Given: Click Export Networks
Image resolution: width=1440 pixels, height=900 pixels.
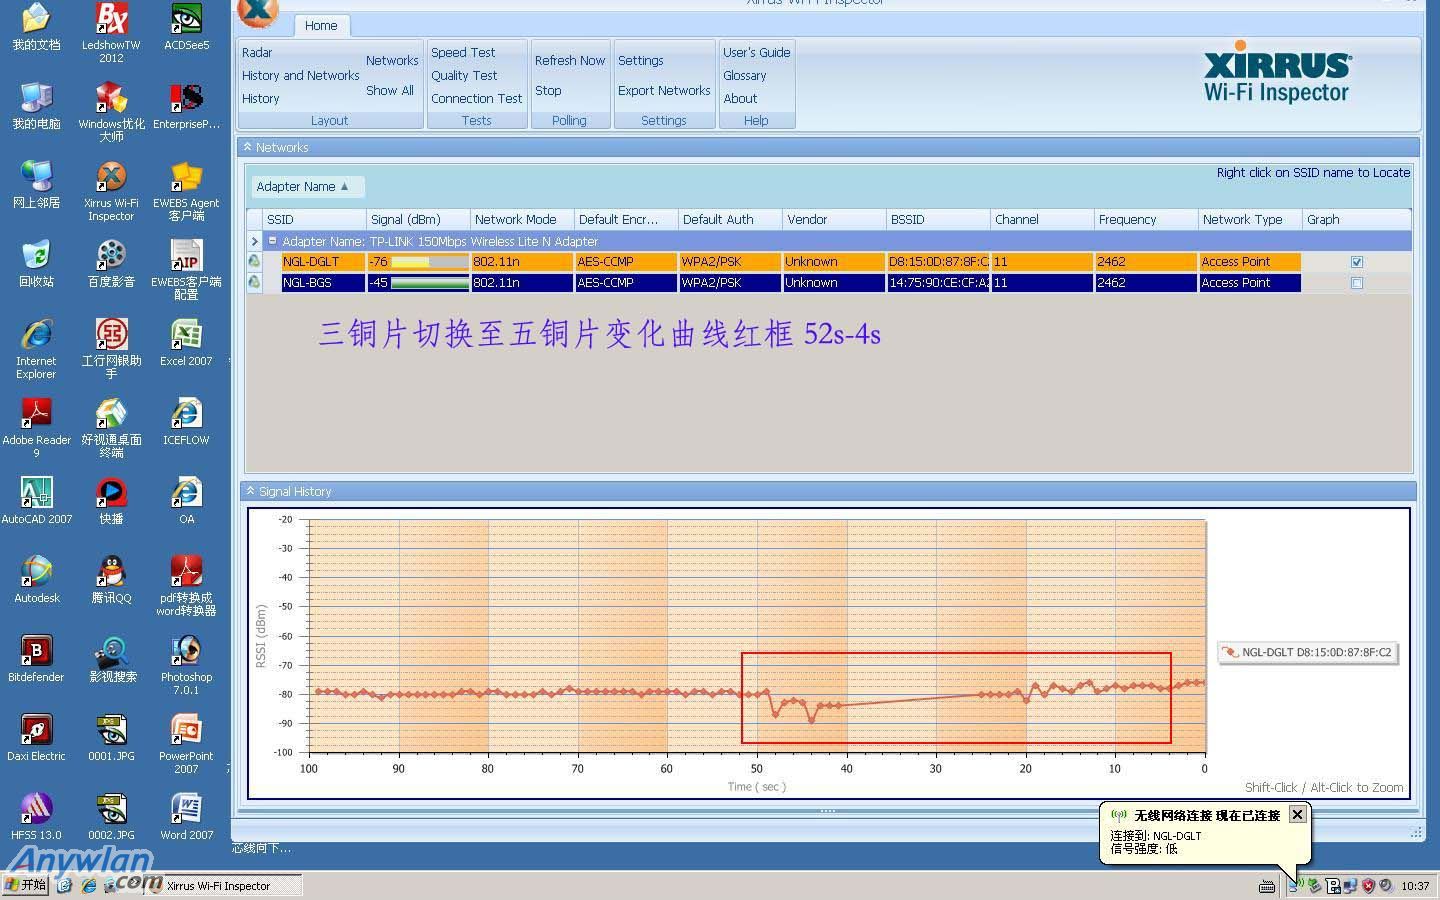Looking at the screenshot, I should (x=664, y=90).
